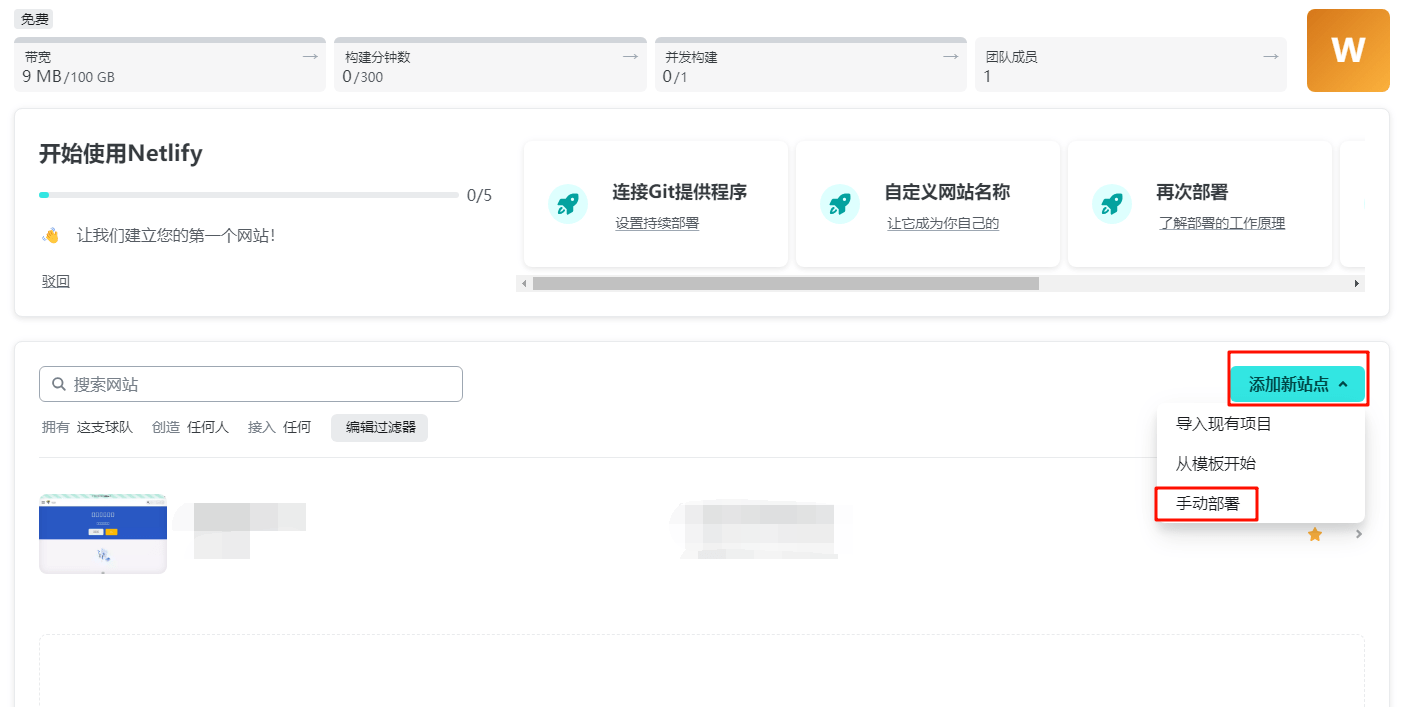Choose 从模板开始 from the menu
The height and width of the screenshot is (707, 1421).
coord(1216,464)
